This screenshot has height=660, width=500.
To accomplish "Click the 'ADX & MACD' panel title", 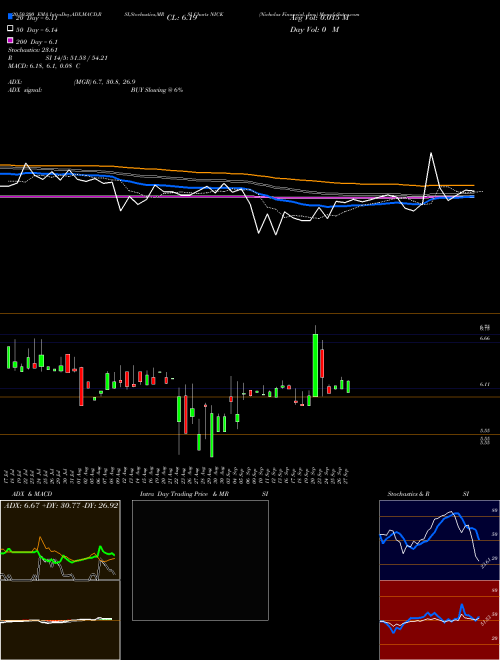I will tap(32, 494).
